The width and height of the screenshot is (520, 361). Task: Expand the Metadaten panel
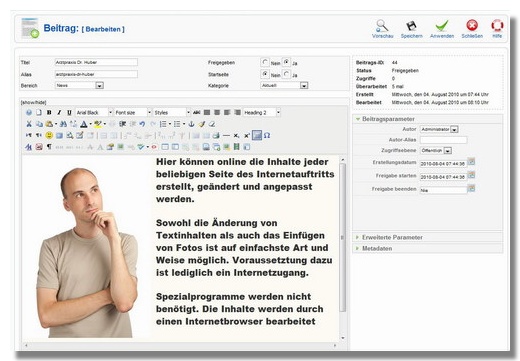377,248
